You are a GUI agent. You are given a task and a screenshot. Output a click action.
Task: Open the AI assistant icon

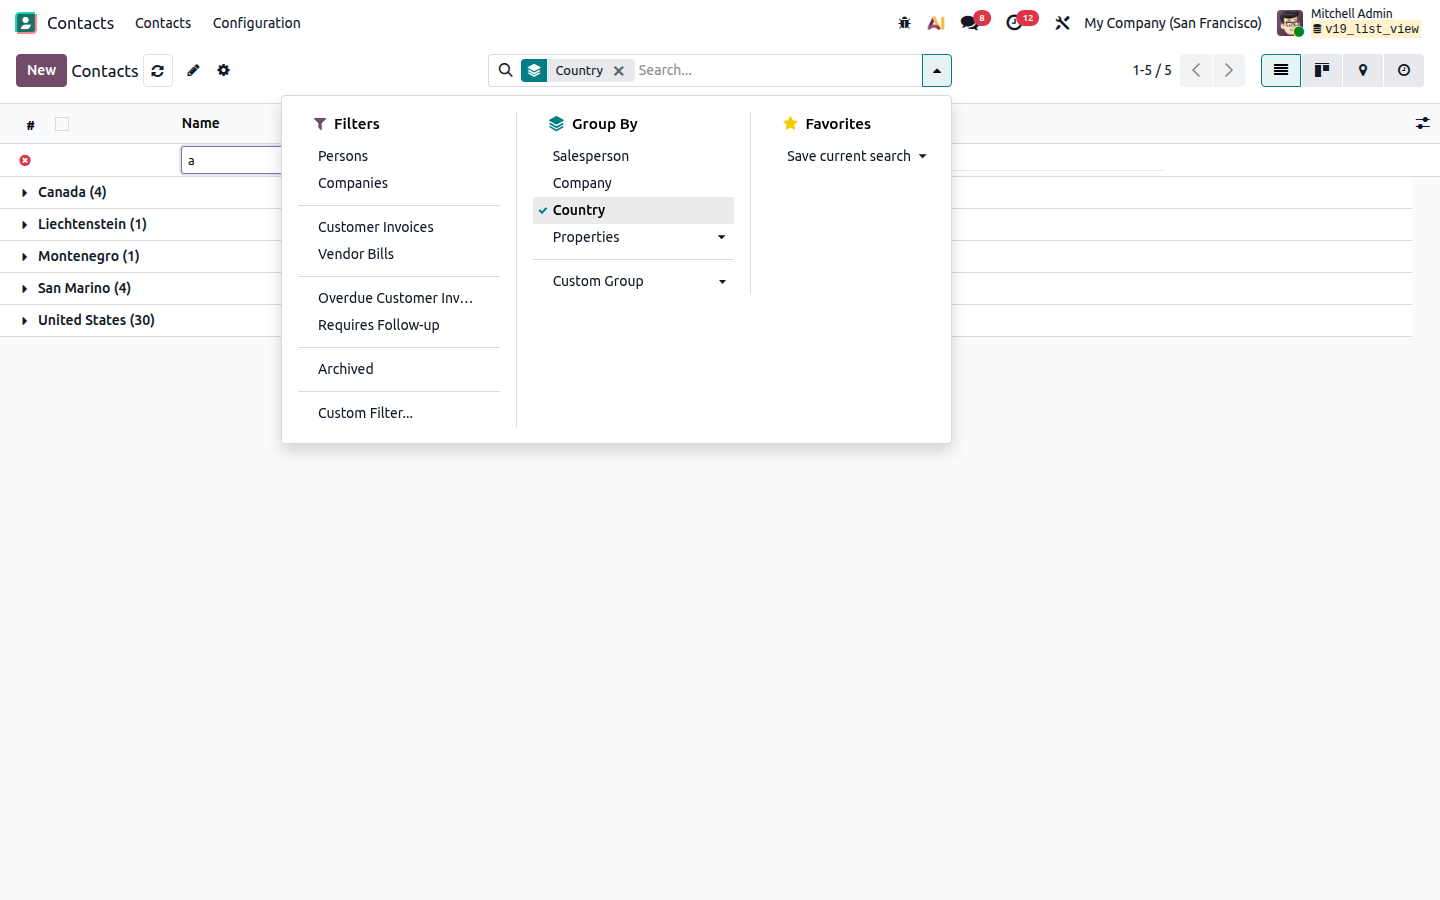coord(936,22)
